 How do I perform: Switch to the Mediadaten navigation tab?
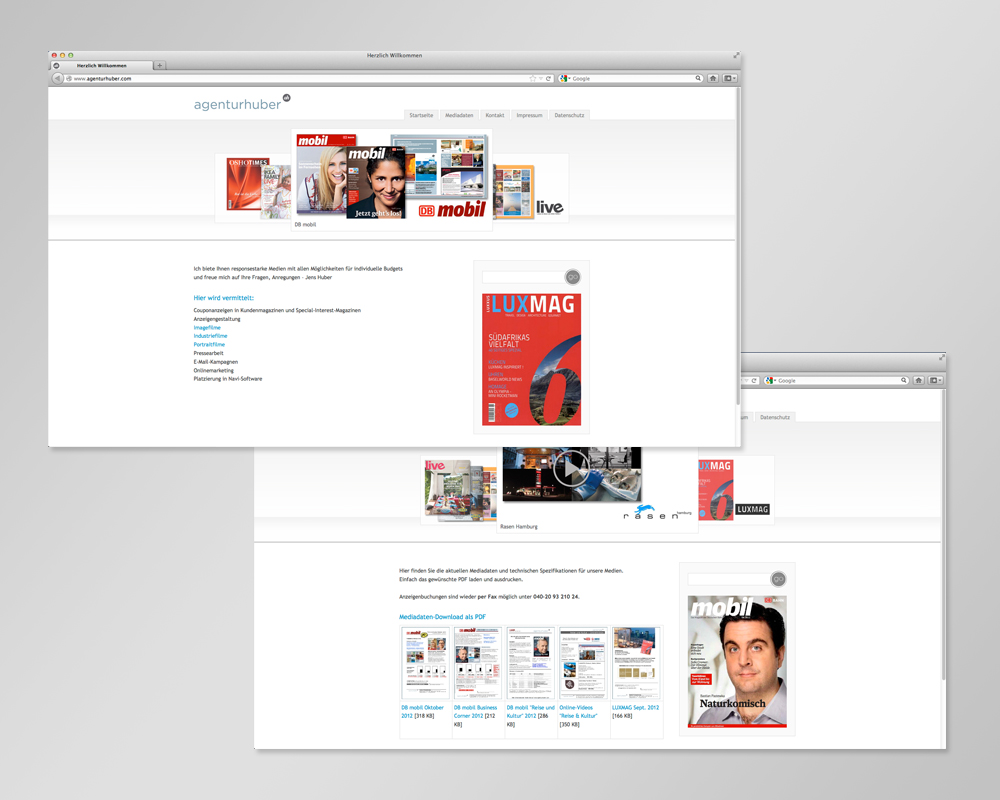click(459, 115)
